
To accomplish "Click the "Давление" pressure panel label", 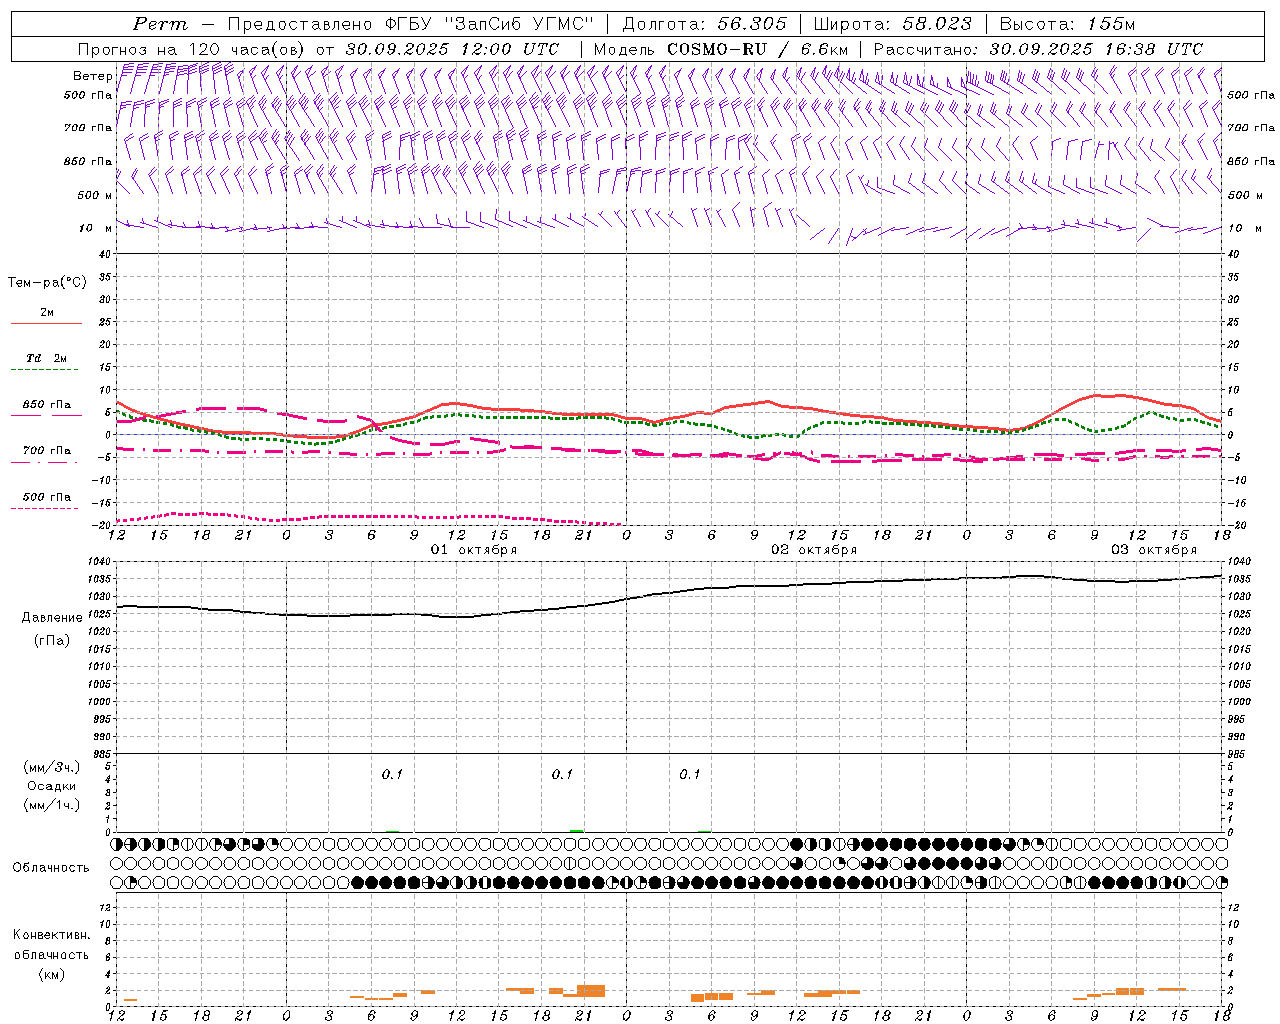I will (51, 618).
